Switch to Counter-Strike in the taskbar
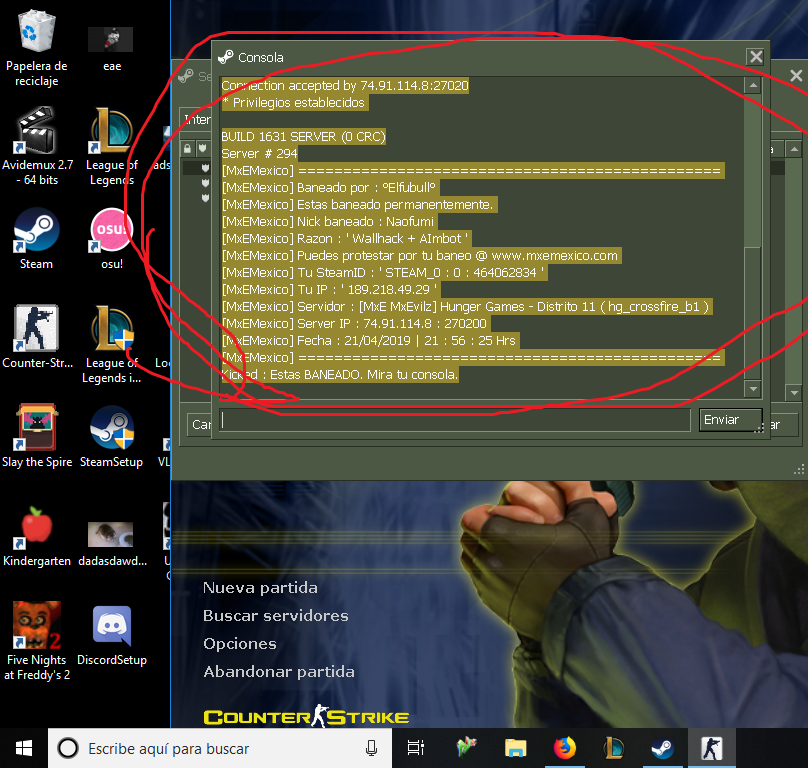Viewport: 808px width, 768px height. click(712, 748)
